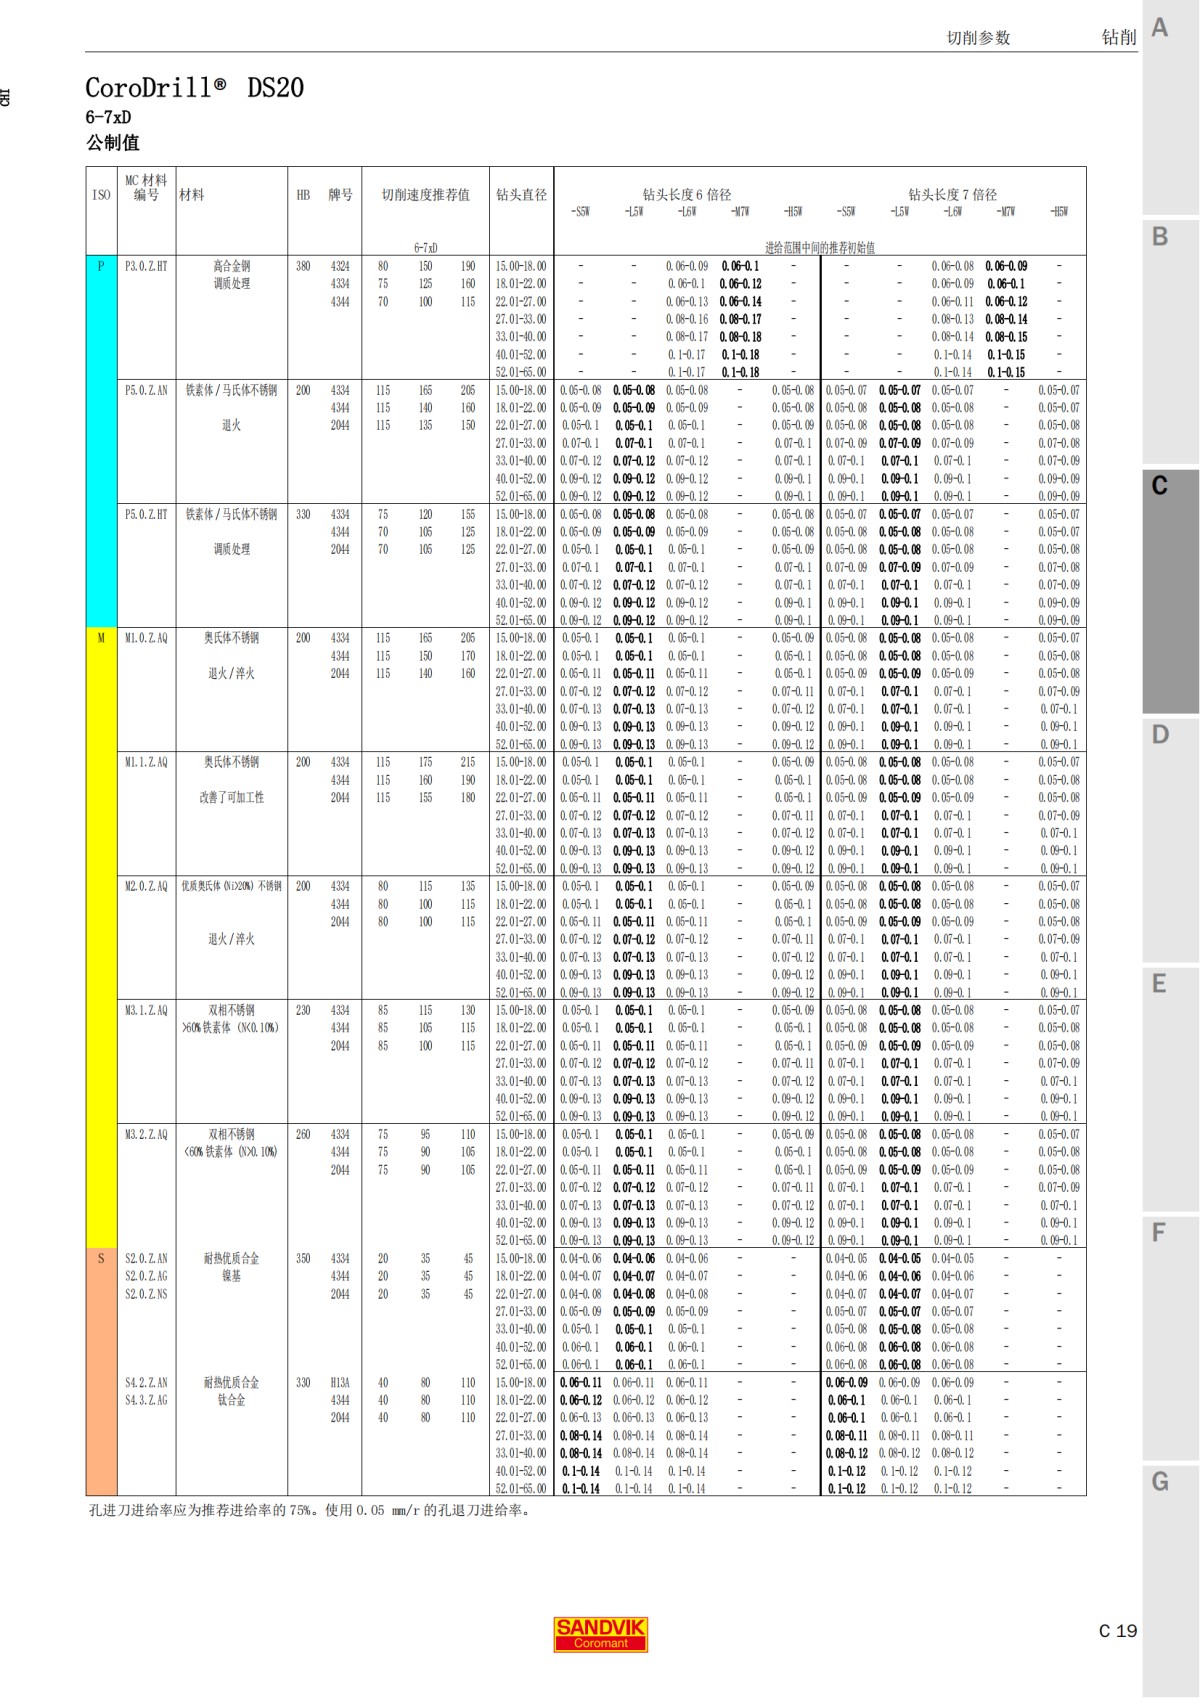1200x1698 pixels.
Task: Go to section tab E
Action: click(1170, 1089)
